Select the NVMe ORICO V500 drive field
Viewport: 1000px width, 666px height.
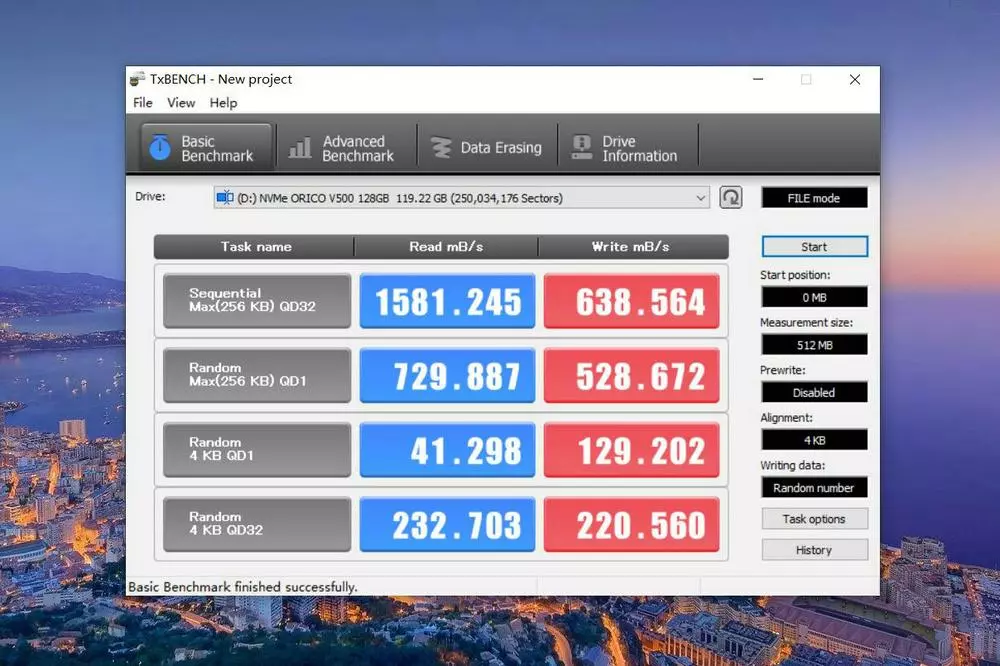[461, 198]
